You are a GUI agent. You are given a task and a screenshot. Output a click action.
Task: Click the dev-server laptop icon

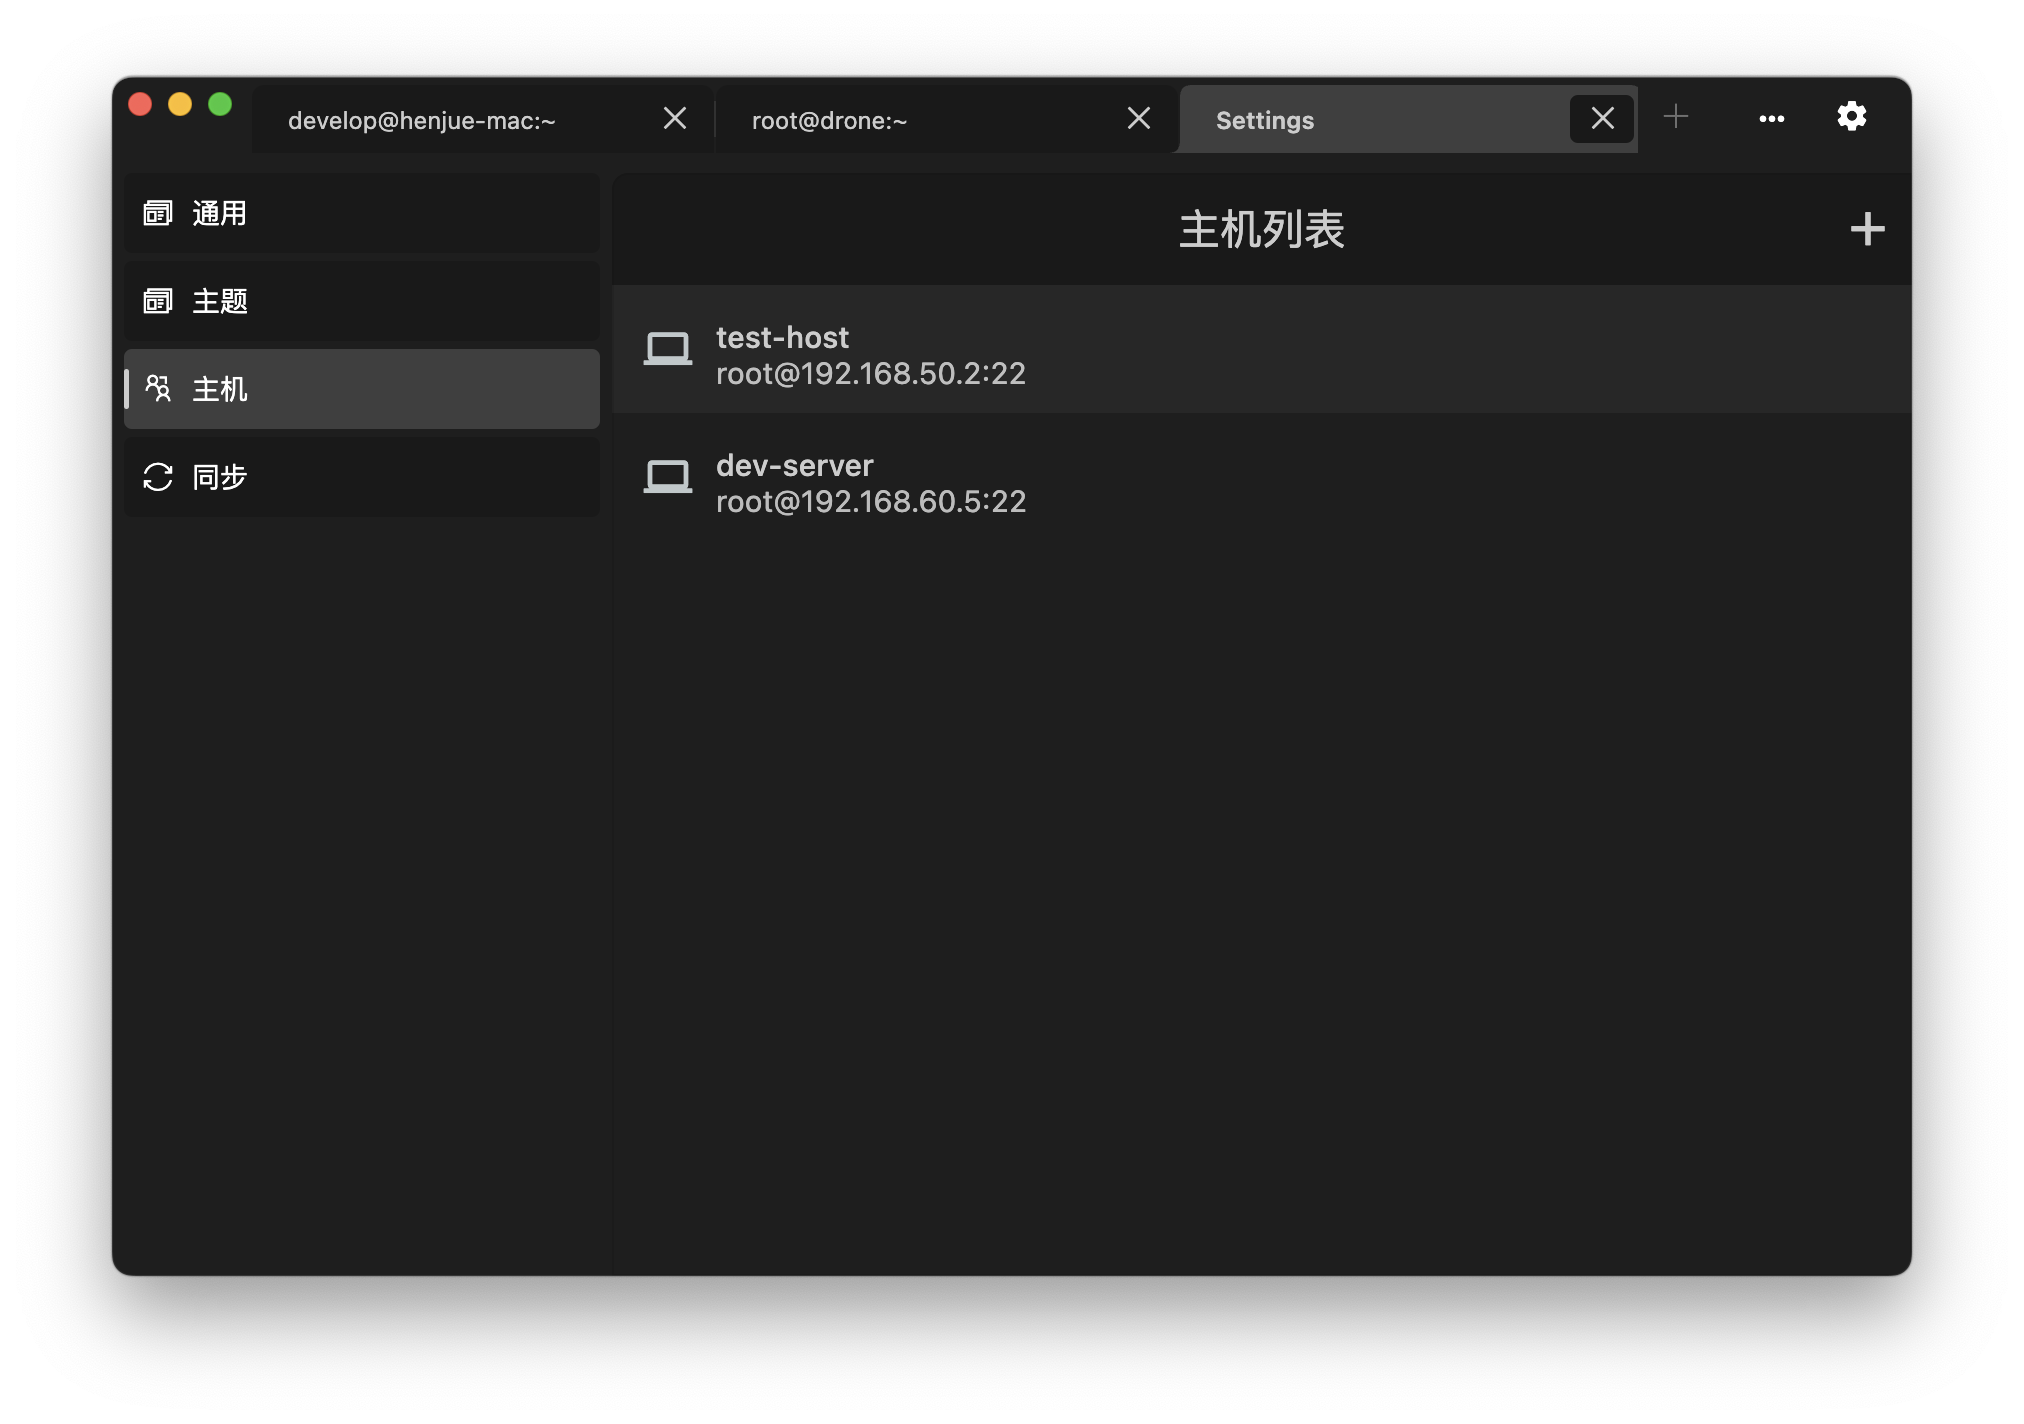(x=667, y=477)
